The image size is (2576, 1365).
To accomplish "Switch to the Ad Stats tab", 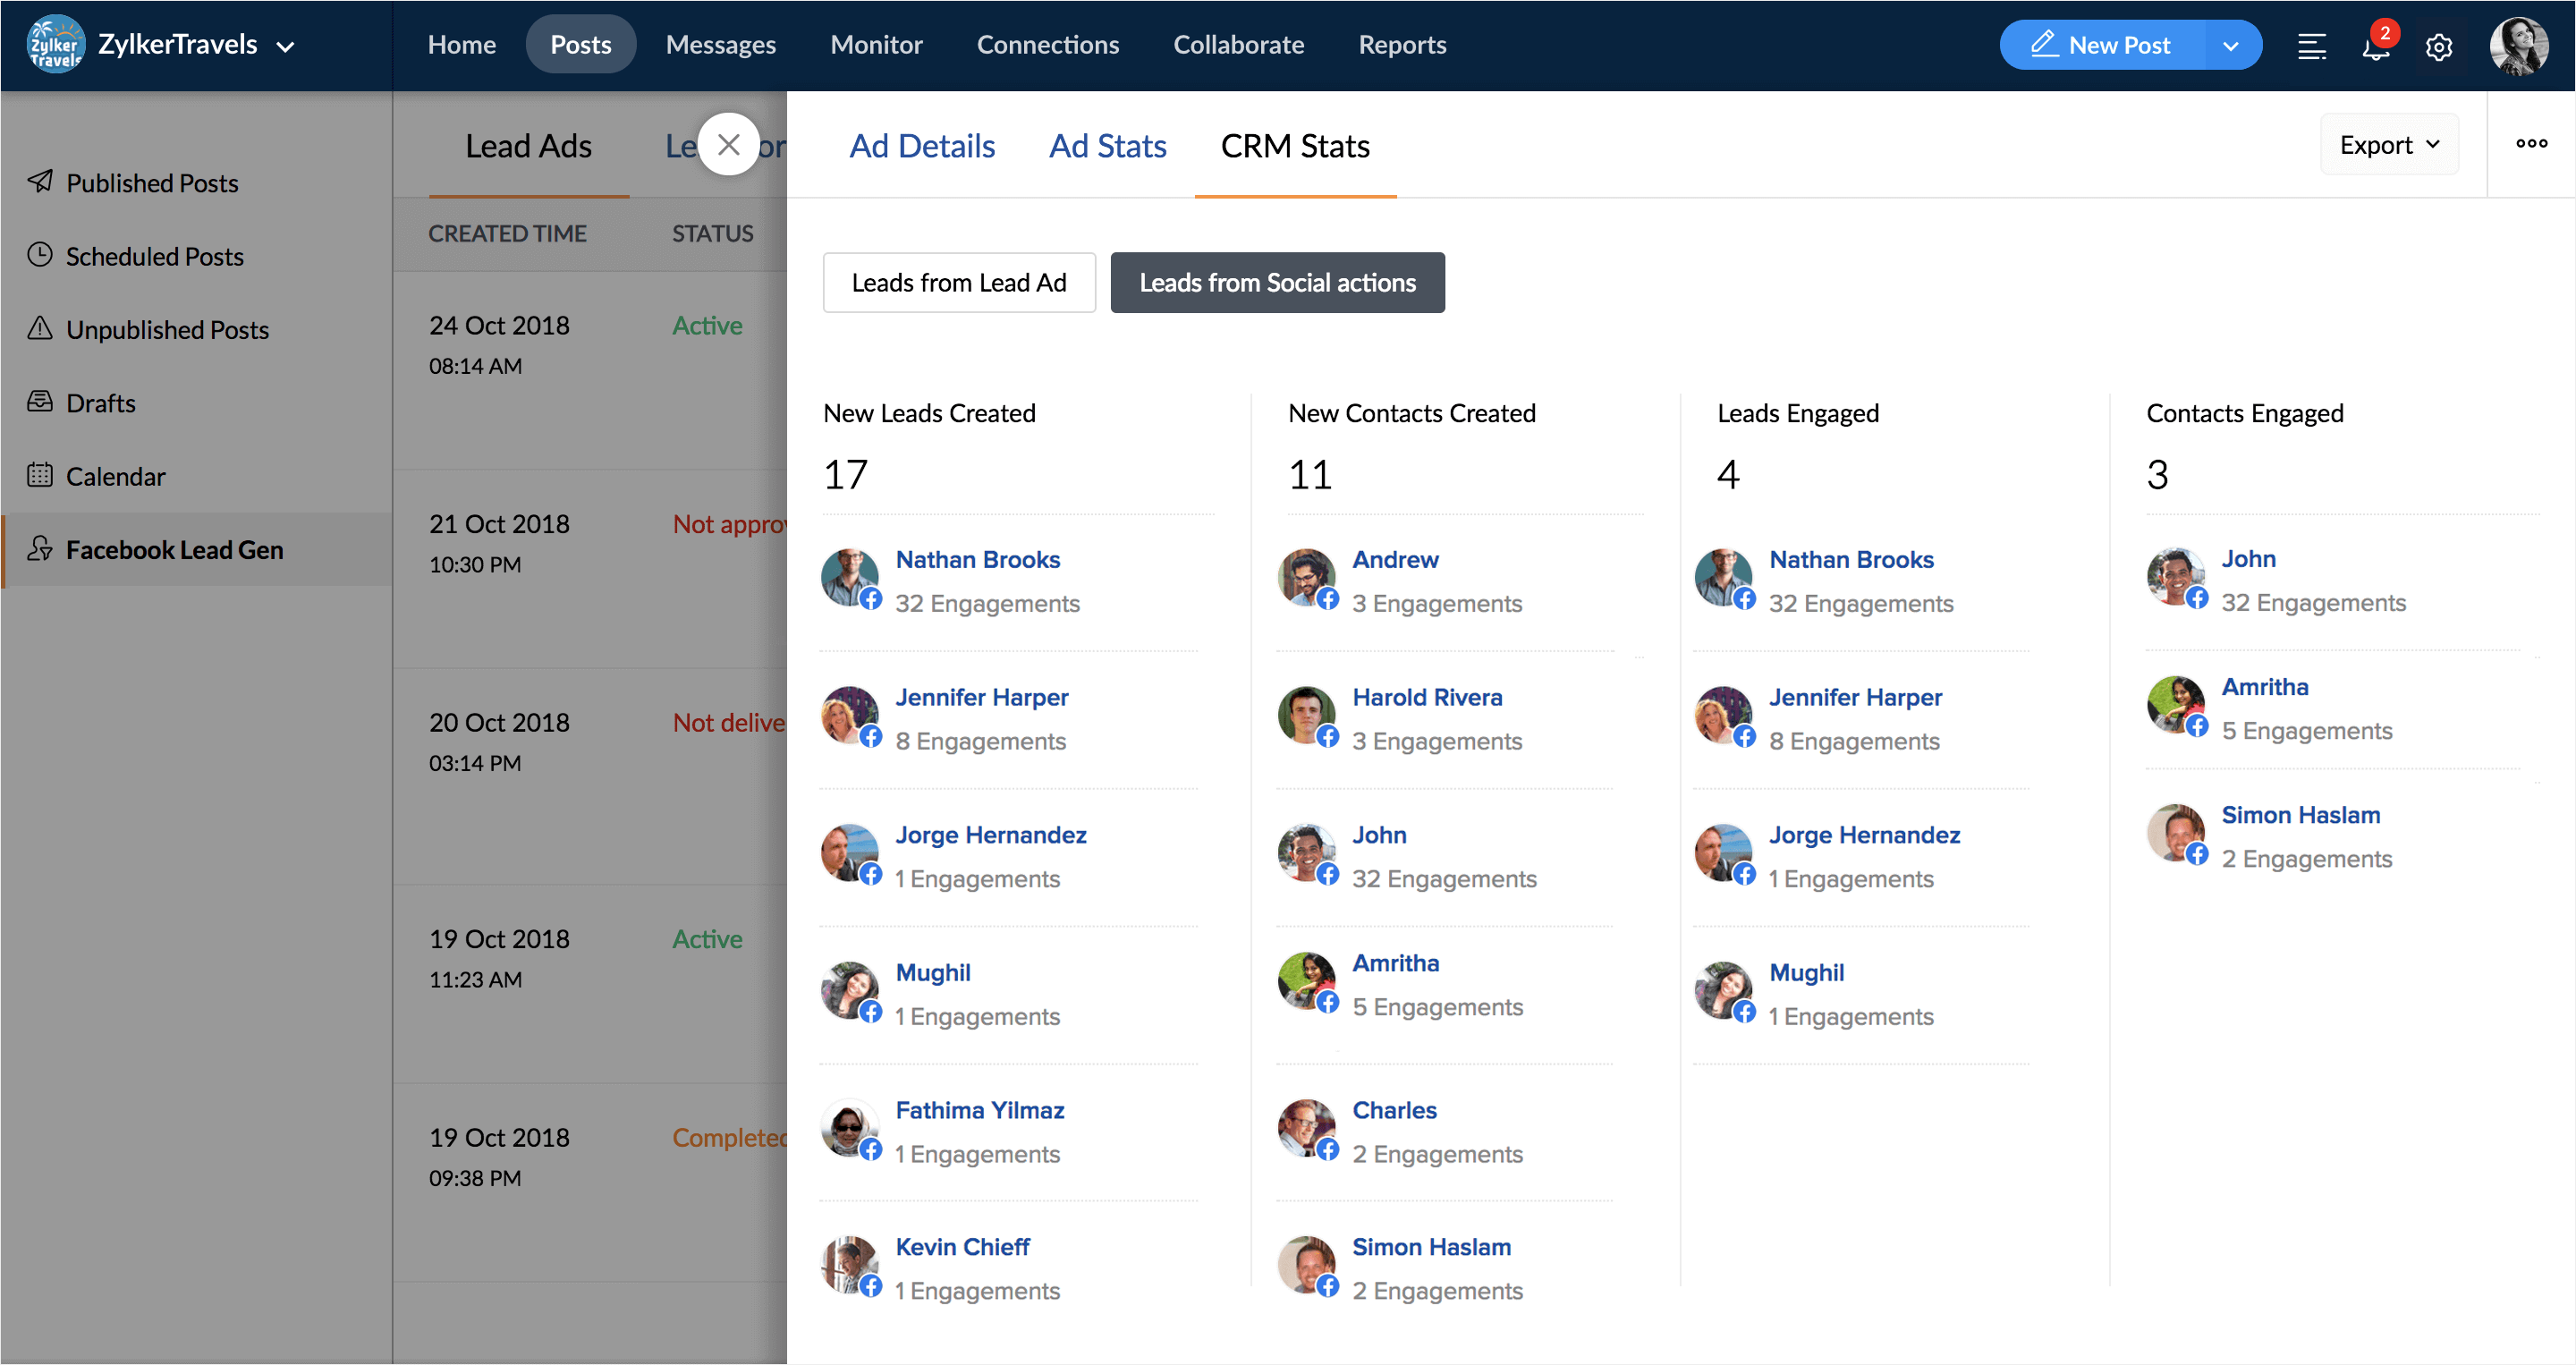I will pos(1107,146).
